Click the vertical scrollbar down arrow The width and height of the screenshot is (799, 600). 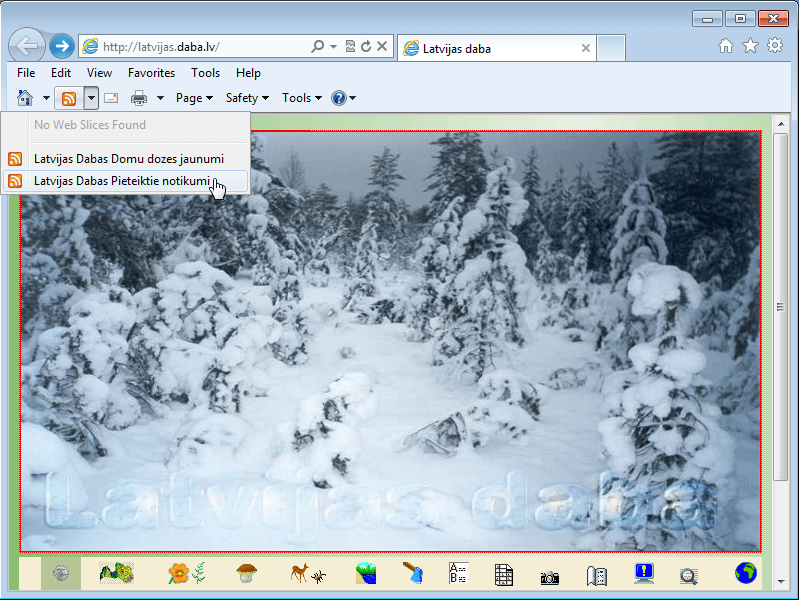[781, 581]
